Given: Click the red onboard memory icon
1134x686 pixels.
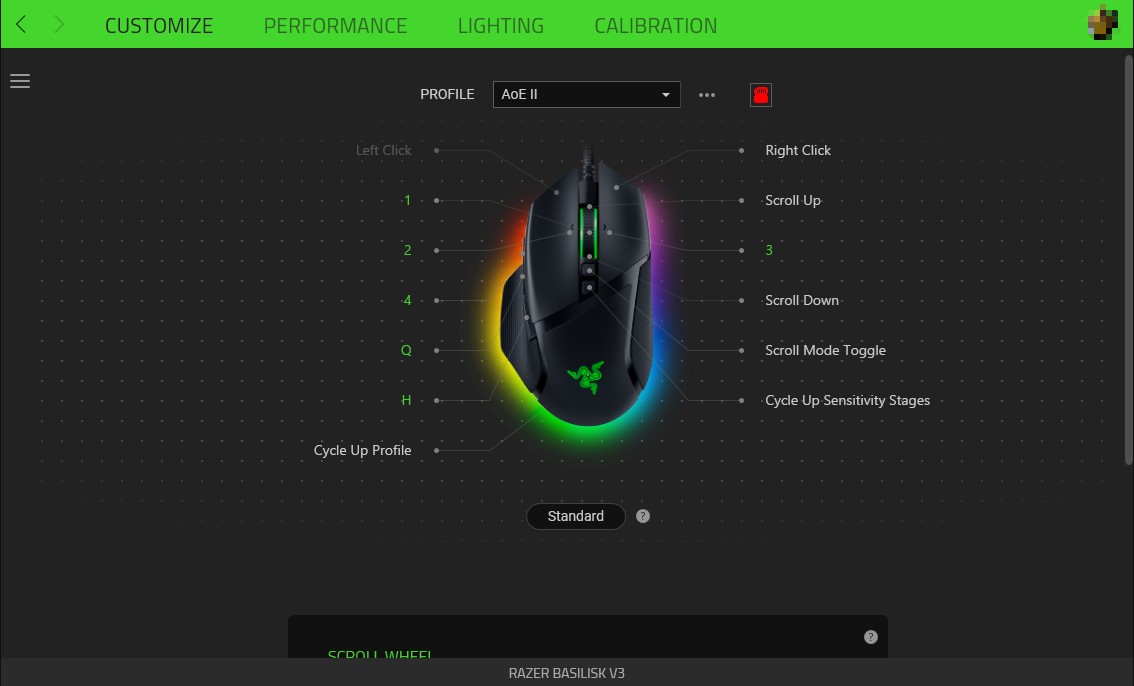Looking at the screenshot, I should coord(761,95).
